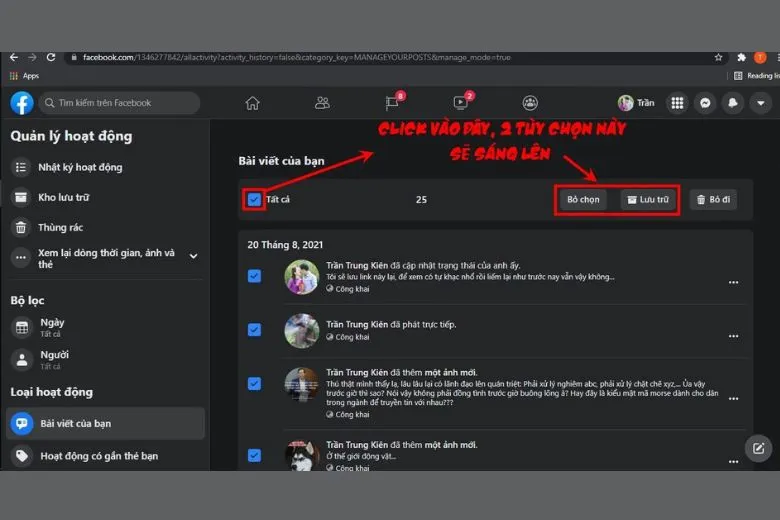This screenshot has width=780, height=520.
Task: Go back using browser back arrow
Action: pos(14,57)
